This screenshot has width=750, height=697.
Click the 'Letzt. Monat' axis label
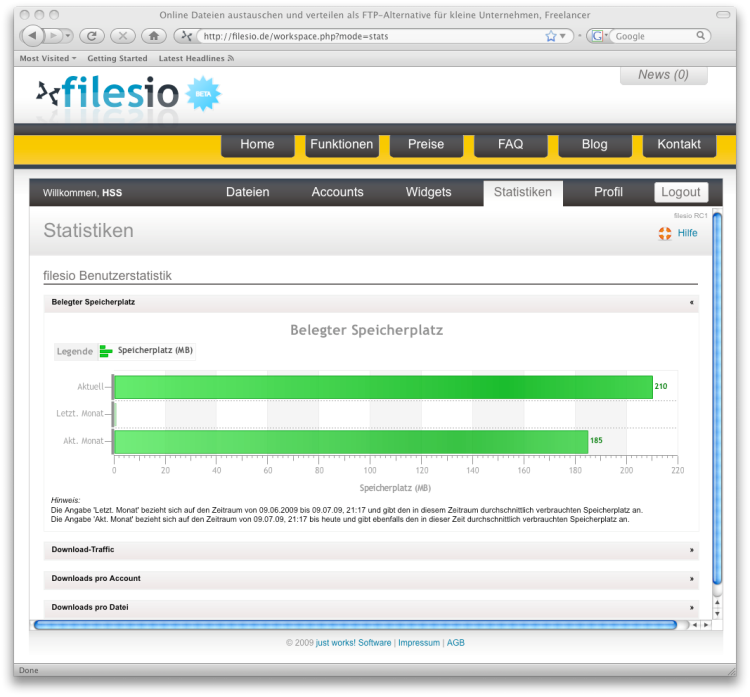coord(80,413)
